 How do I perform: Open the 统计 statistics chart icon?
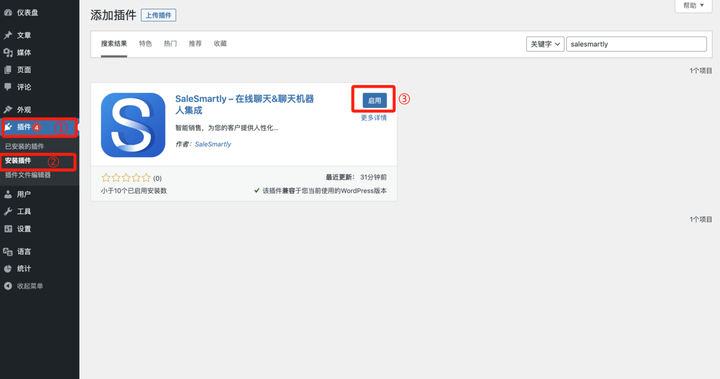(x=8, y=269)
